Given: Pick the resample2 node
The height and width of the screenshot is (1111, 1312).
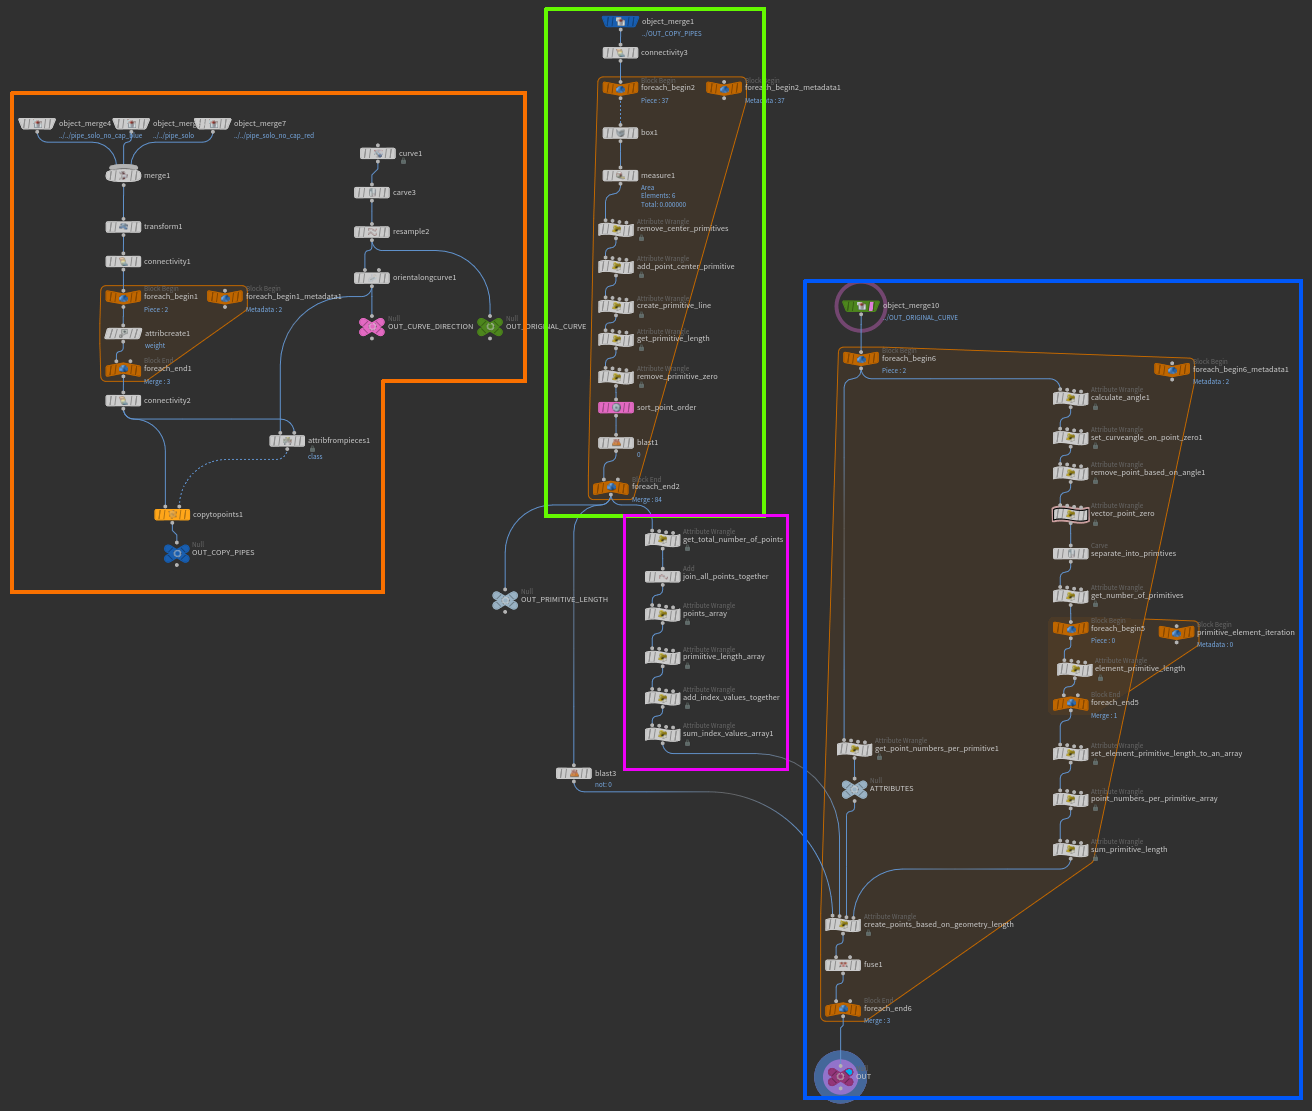Looking at the screenshot, I should 372,232.
